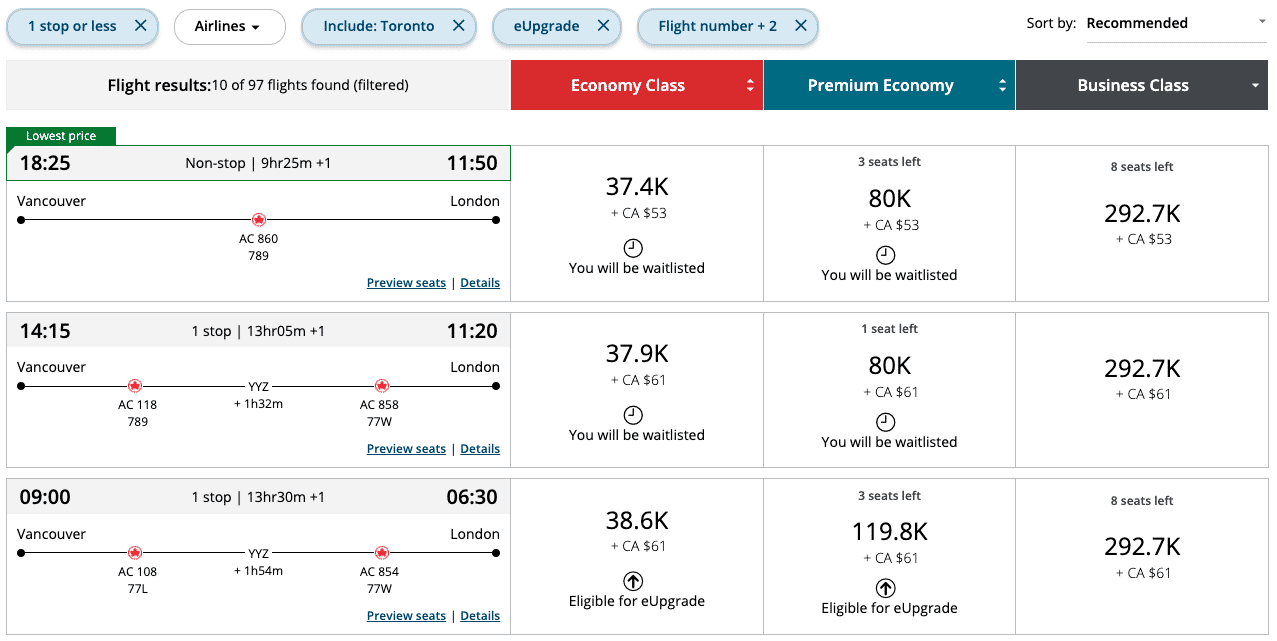Preview seats for the 18:25 non-stop flight
Image resolution: width=1277 pixels, height=641 pixels.
point(406,283)
